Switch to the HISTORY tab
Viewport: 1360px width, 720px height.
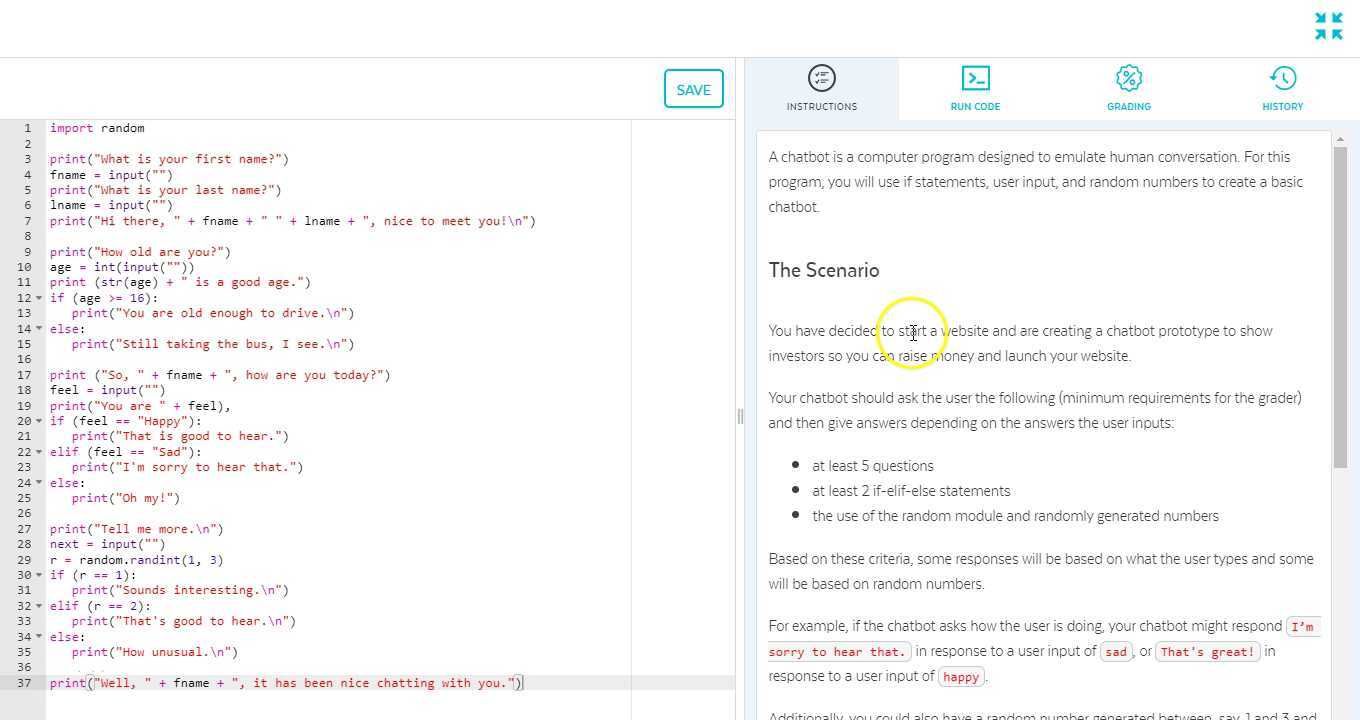[x=1282, y=106]
